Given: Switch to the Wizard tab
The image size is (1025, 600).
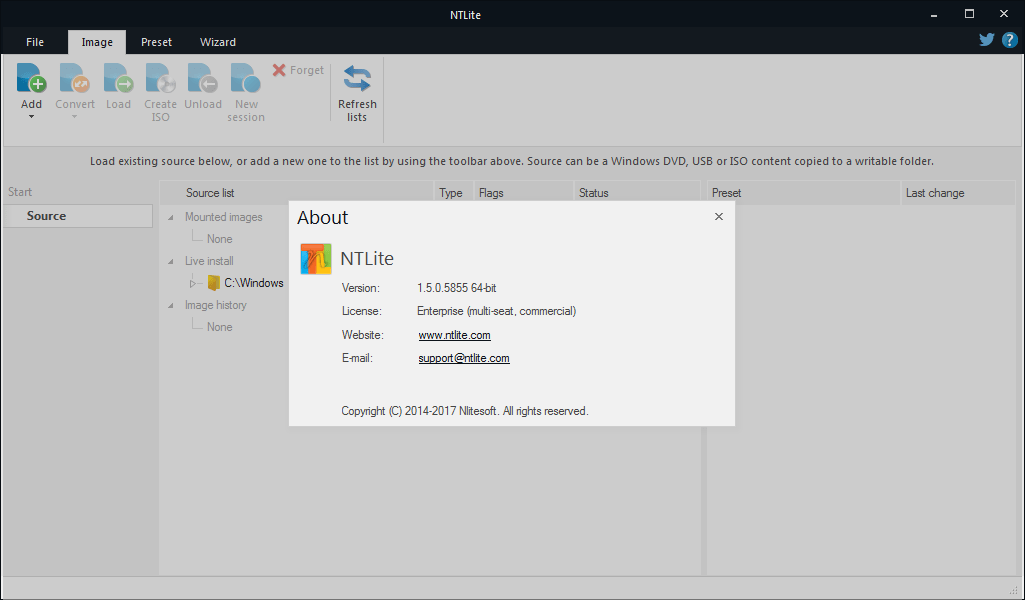Looking at the screenshot, I should pos(217,42).
